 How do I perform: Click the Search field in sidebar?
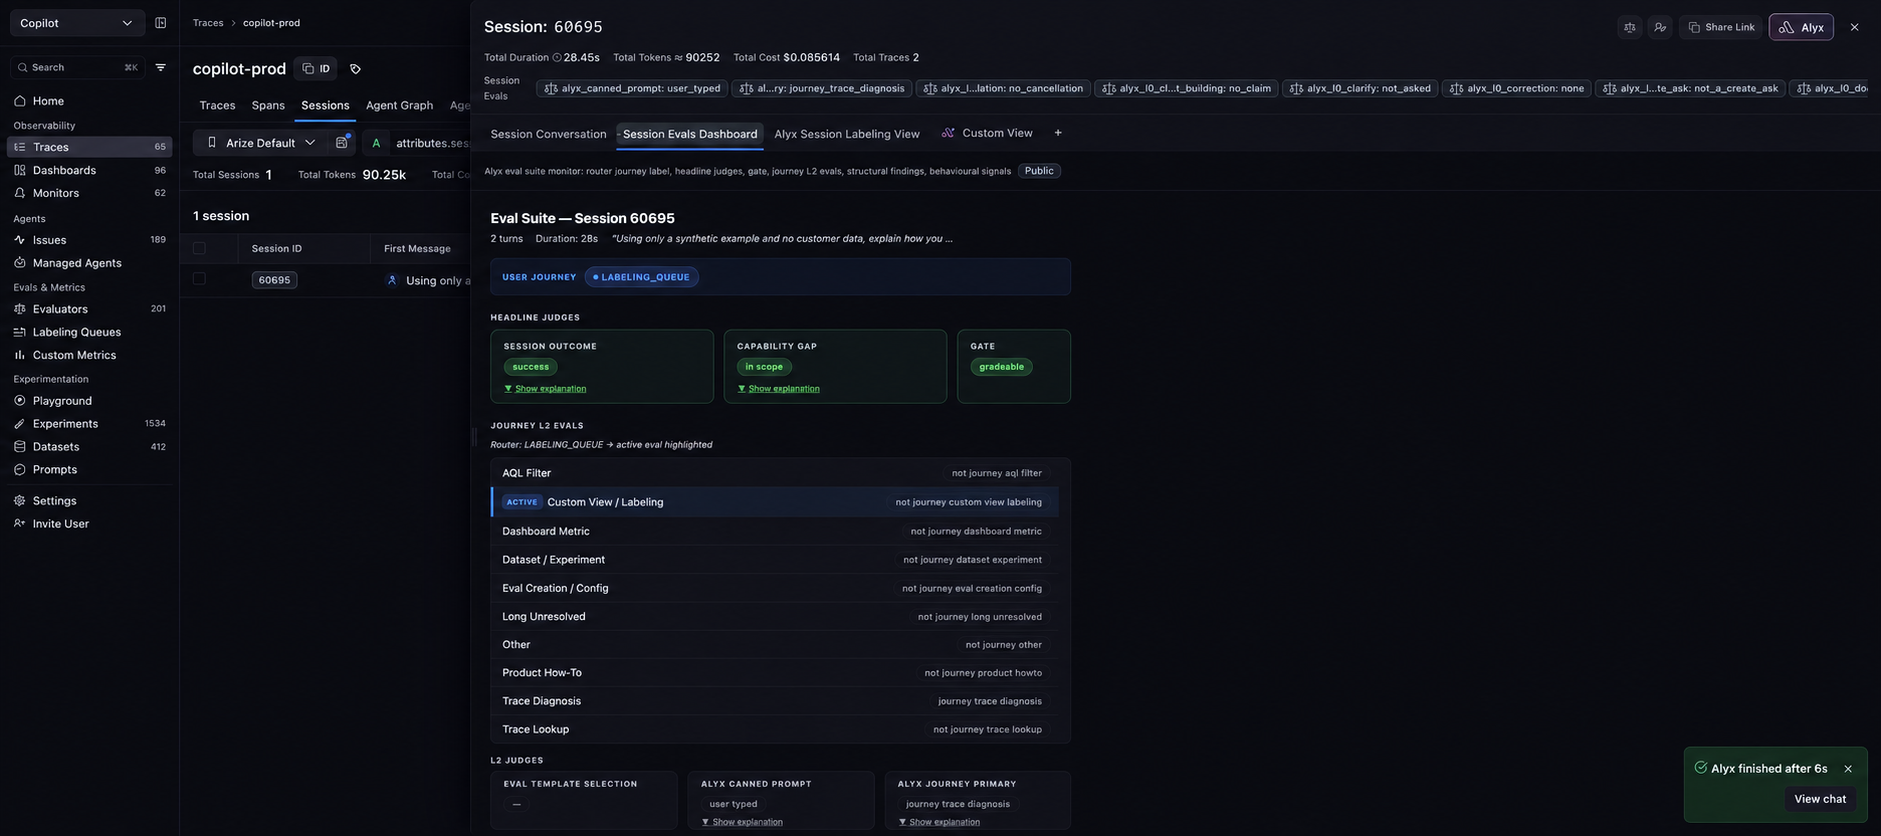pyautogui.click(x=77, y=67)
